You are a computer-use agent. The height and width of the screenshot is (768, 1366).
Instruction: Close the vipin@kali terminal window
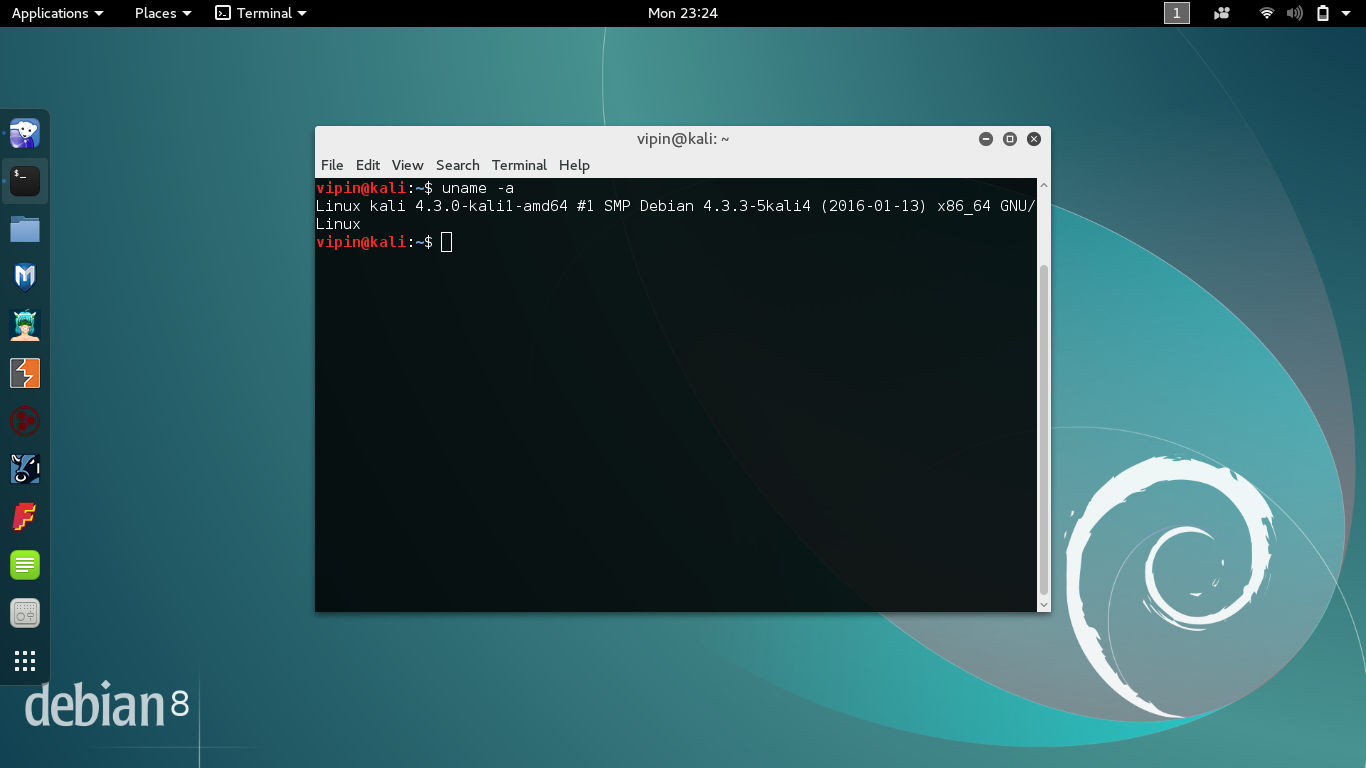1034,139
